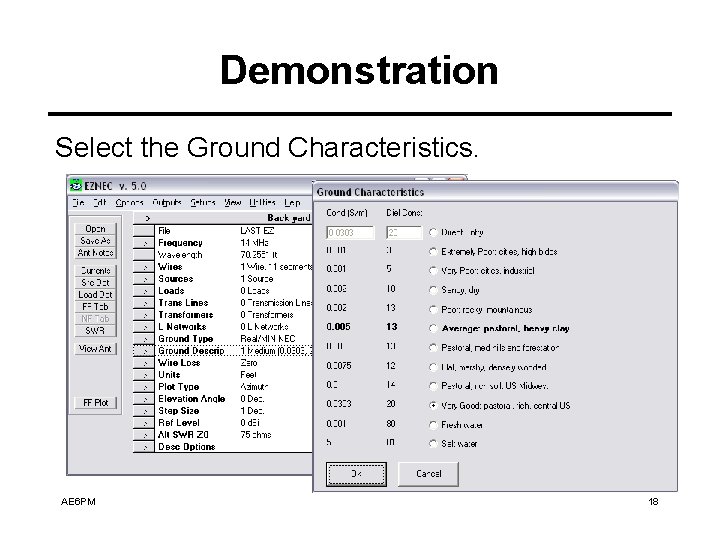Click the Ground Descrip label text

pyautogui.click(x=191, y=351)
